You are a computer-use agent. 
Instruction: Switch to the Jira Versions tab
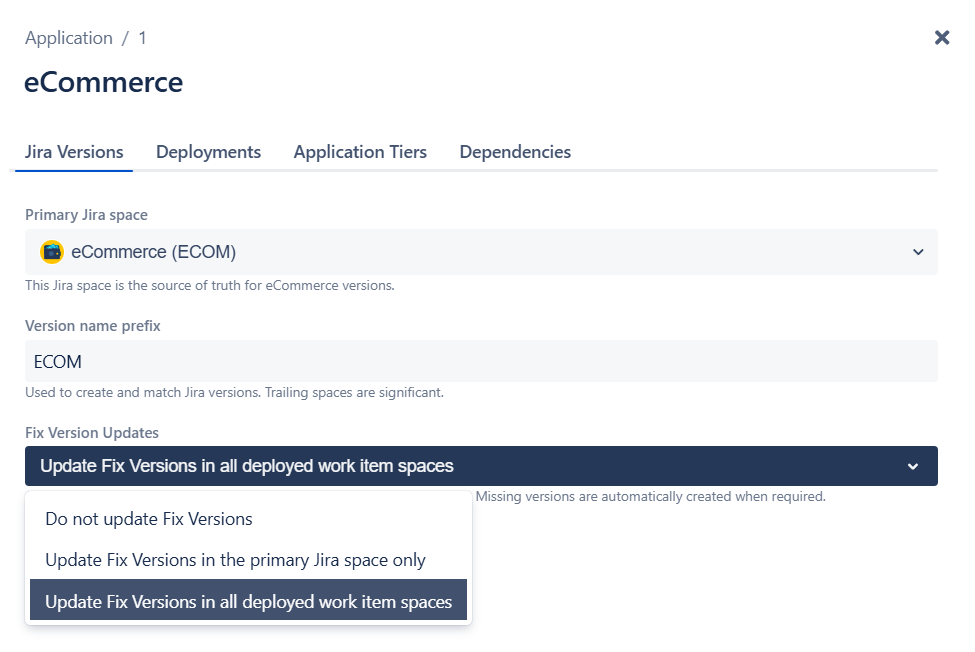coord(74,152)
